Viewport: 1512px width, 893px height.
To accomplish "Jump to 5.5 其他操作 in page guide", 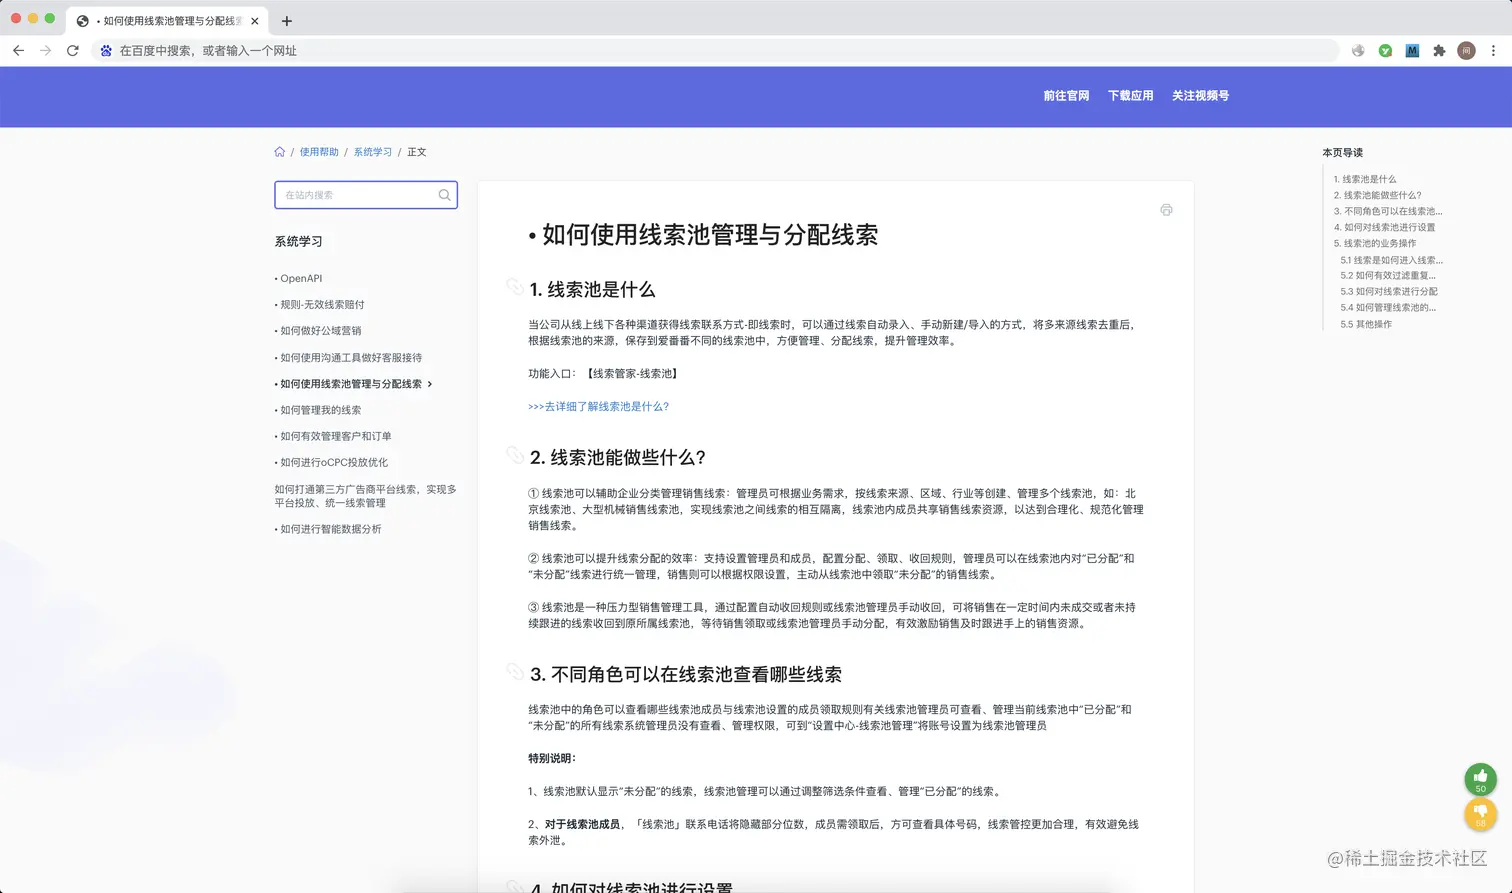I will click(1366, 324).
